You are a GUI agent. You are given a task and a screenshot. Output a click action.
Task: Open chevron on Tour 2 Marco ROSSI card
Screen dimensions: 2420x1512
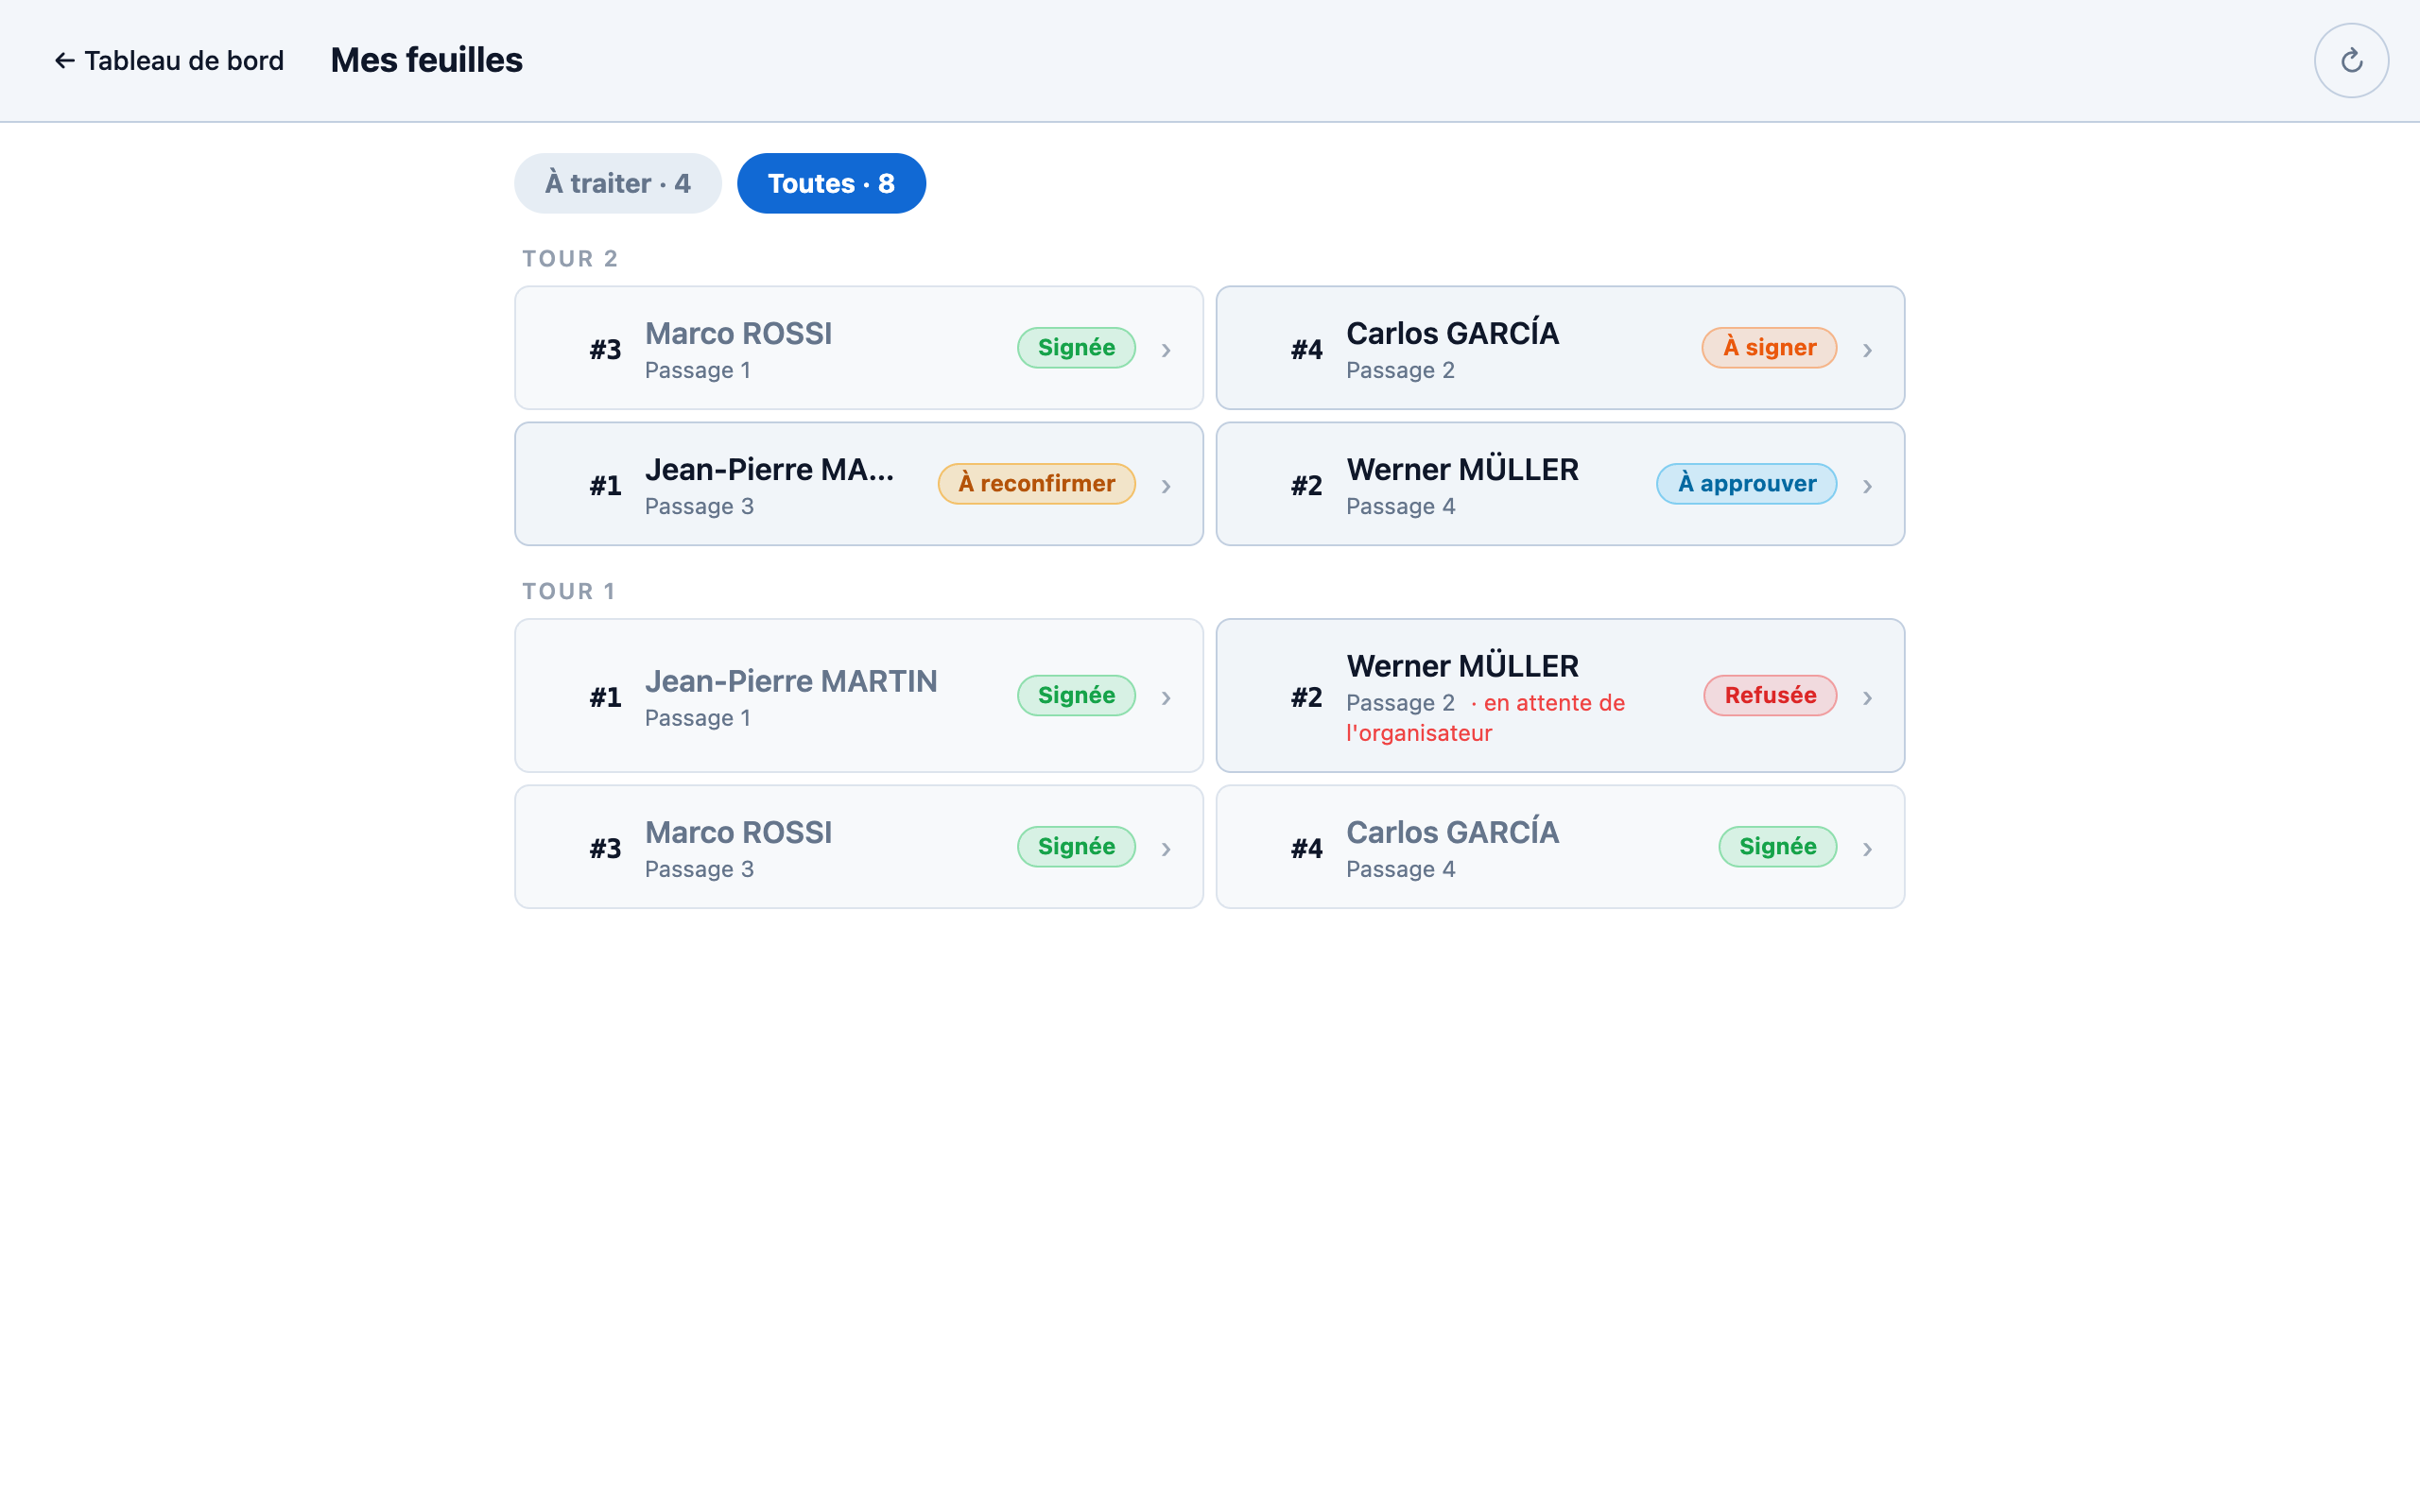coord(1166,350)
